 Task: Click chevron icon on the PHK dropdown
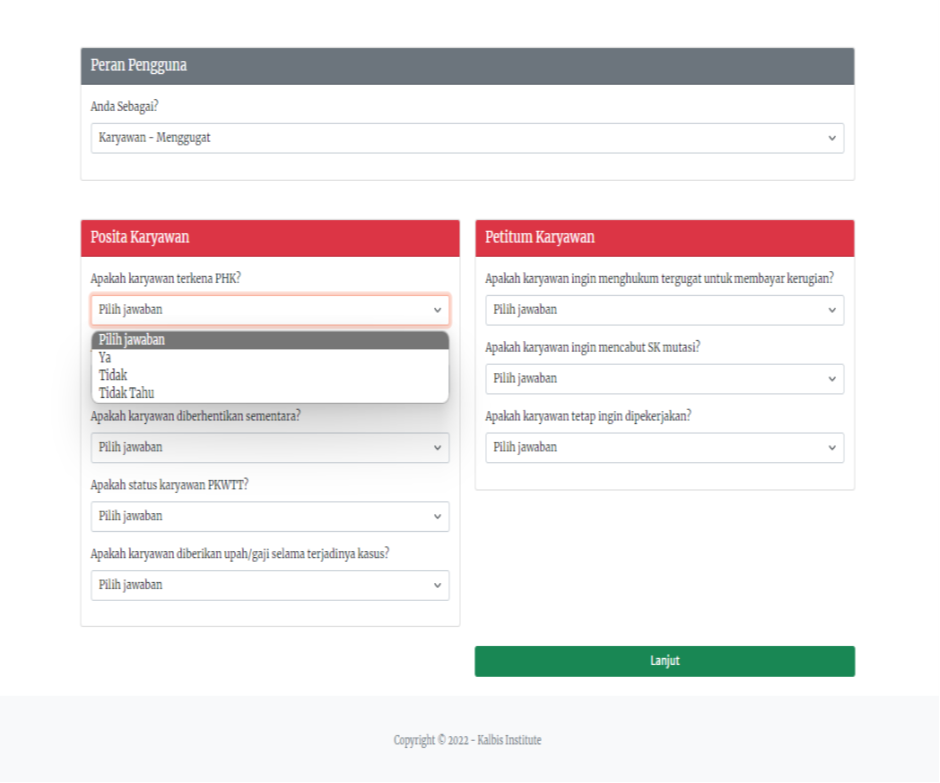[x=437, y=310]
